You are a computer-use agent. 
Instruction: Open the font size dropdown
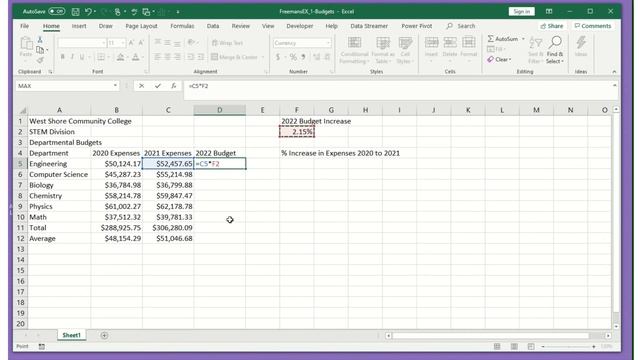pos(123,43)
